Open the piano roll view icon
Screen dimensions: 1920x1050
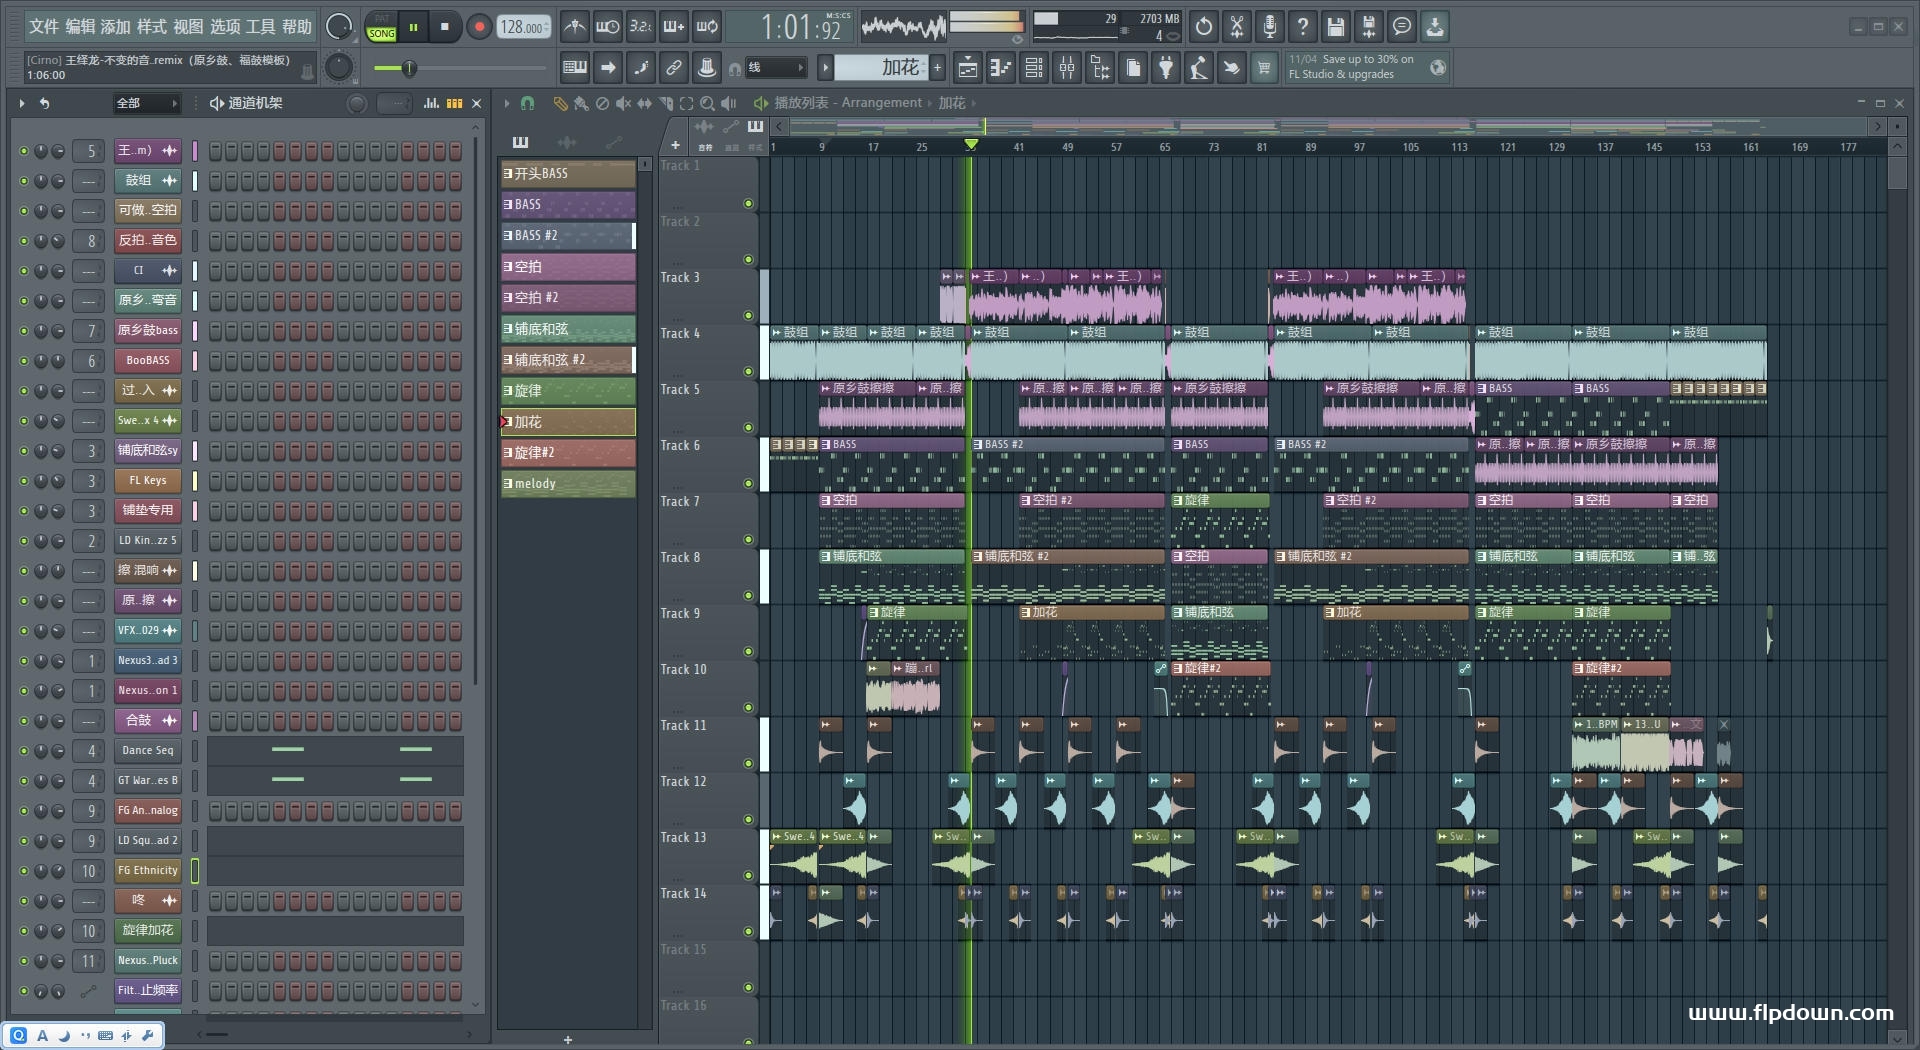click(1000, 68)
